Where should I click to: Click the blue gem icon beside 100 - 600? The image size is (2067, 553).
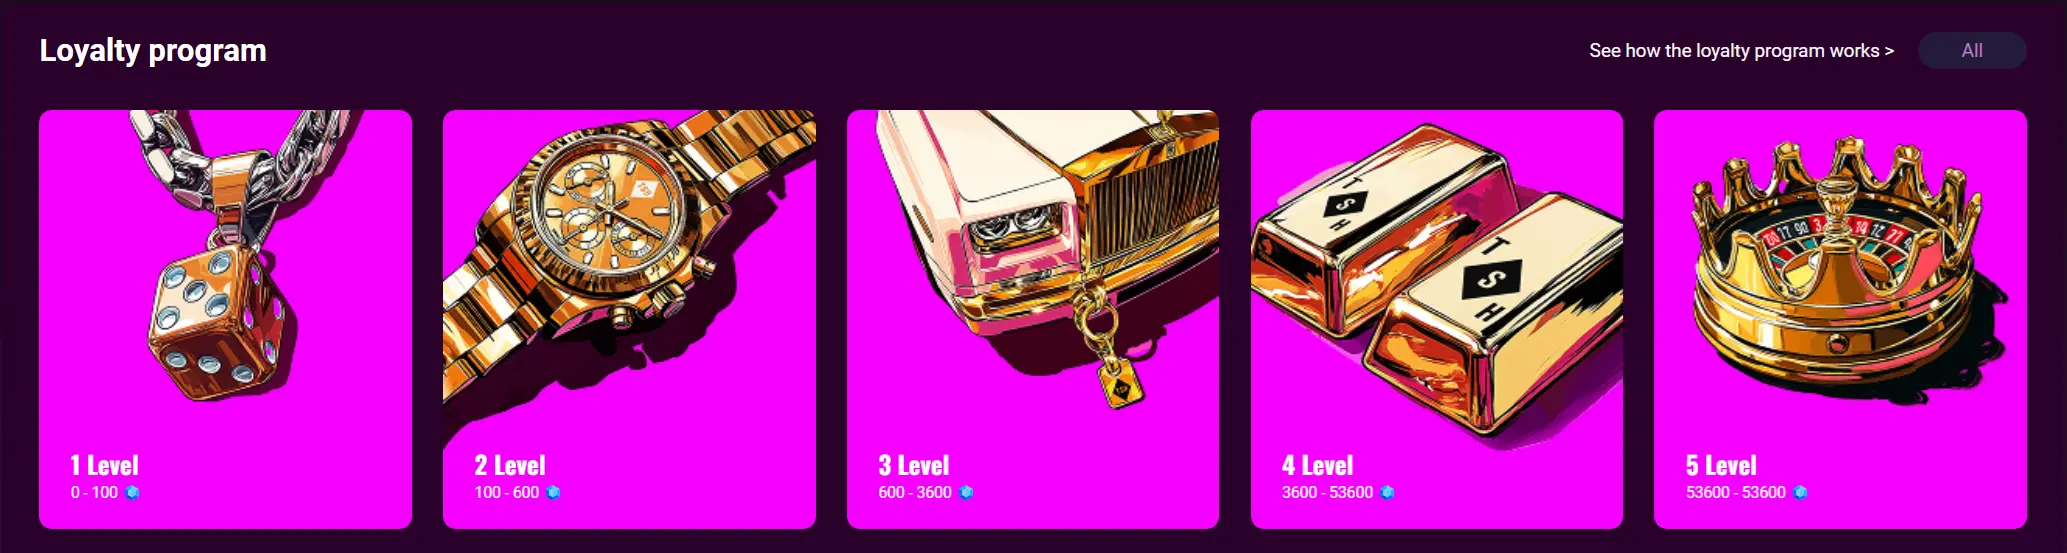point(553,492)
